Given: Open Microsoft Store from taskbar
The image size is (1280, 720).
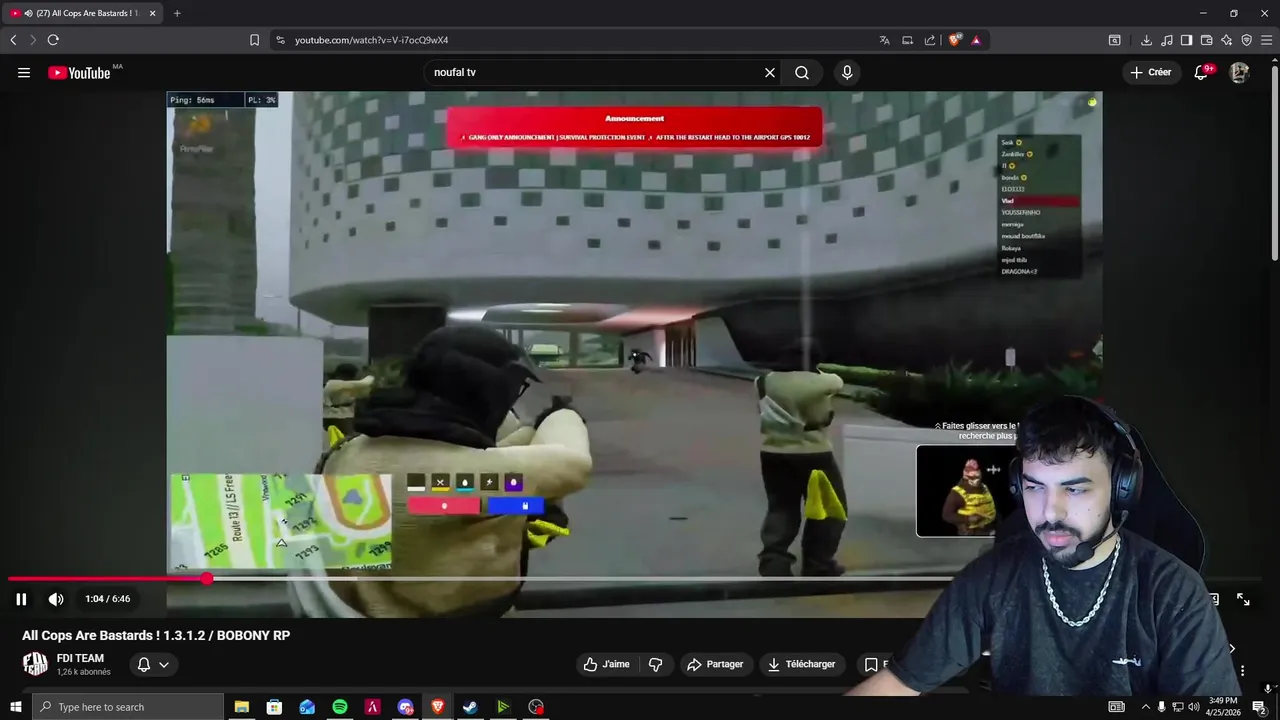Looking at the screenshot, I should tap(274, 707).
